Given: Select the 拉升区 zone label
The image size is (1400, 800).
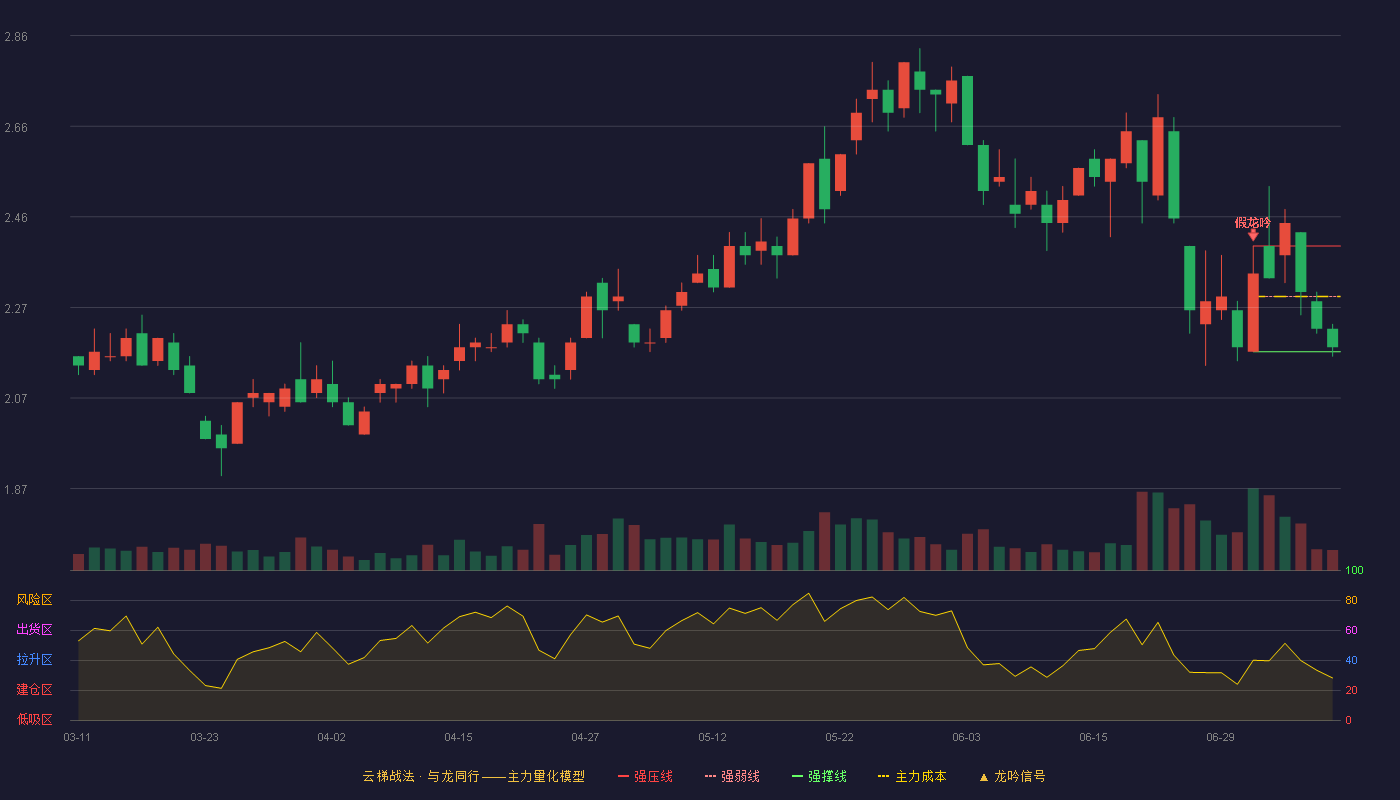Looking at the screenshot, I should 34,660.
